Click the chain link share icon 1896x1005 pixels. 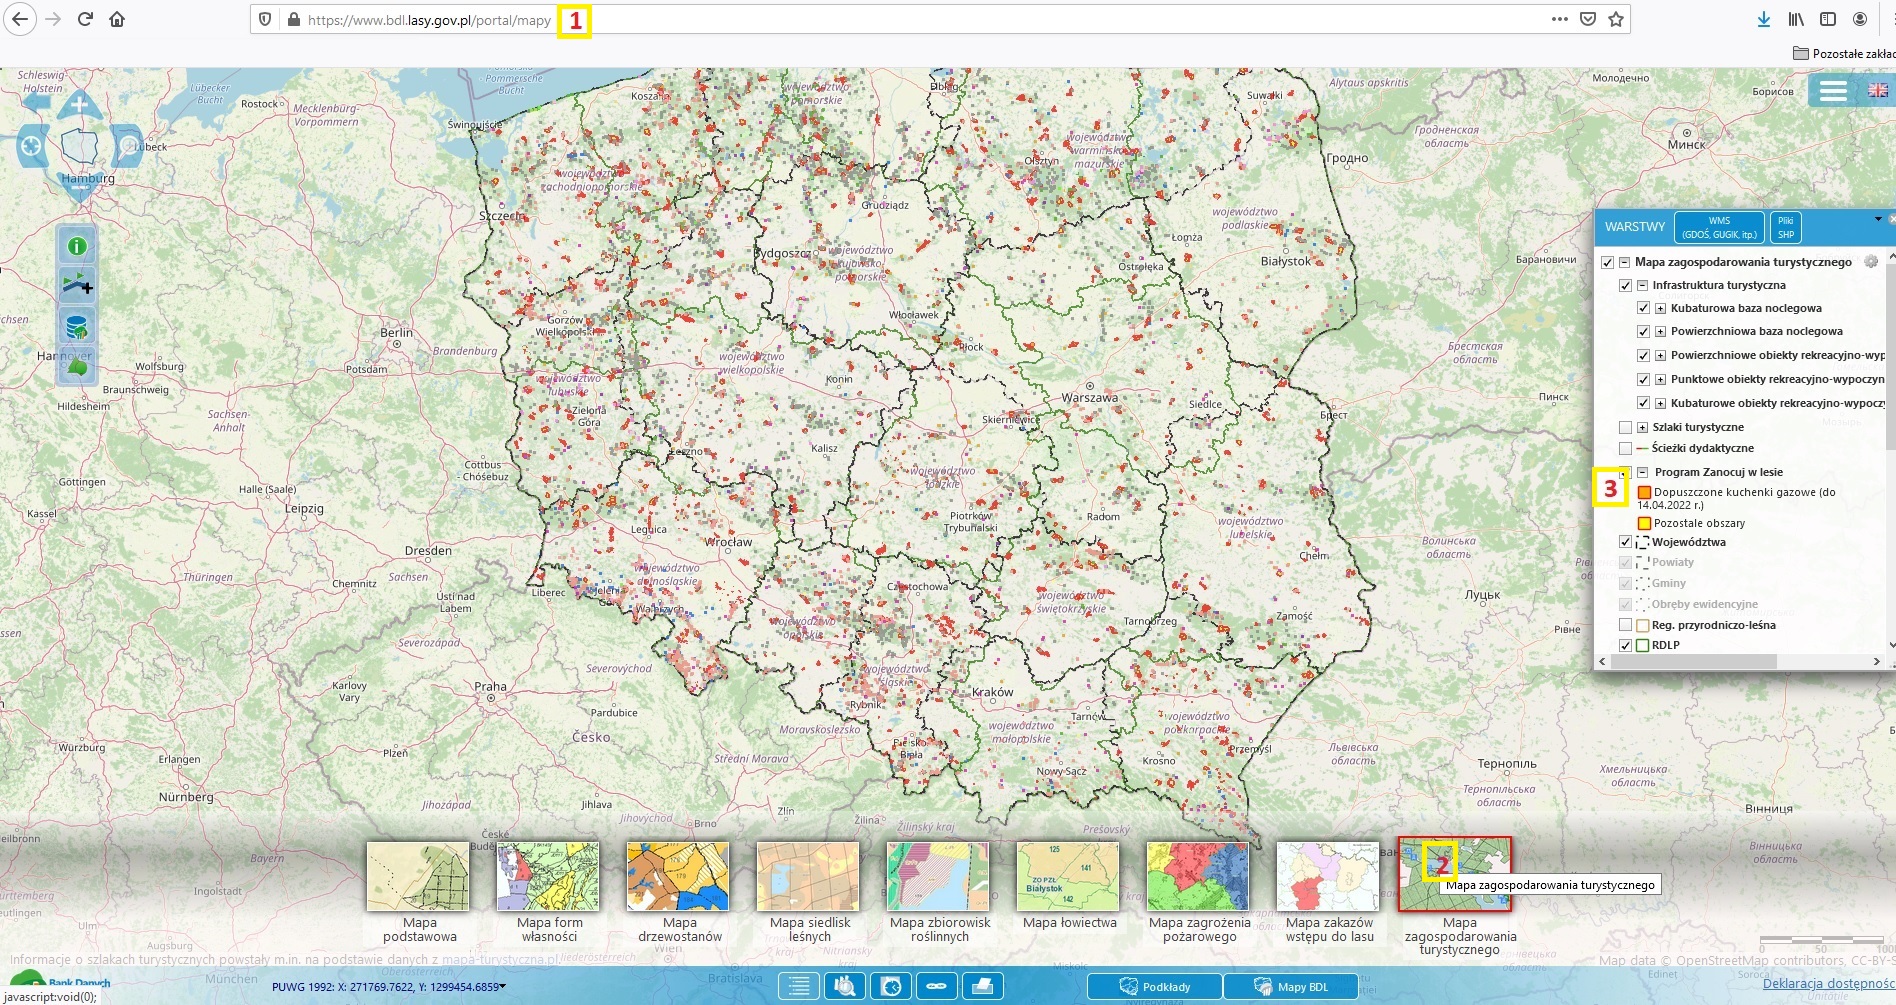937,986
